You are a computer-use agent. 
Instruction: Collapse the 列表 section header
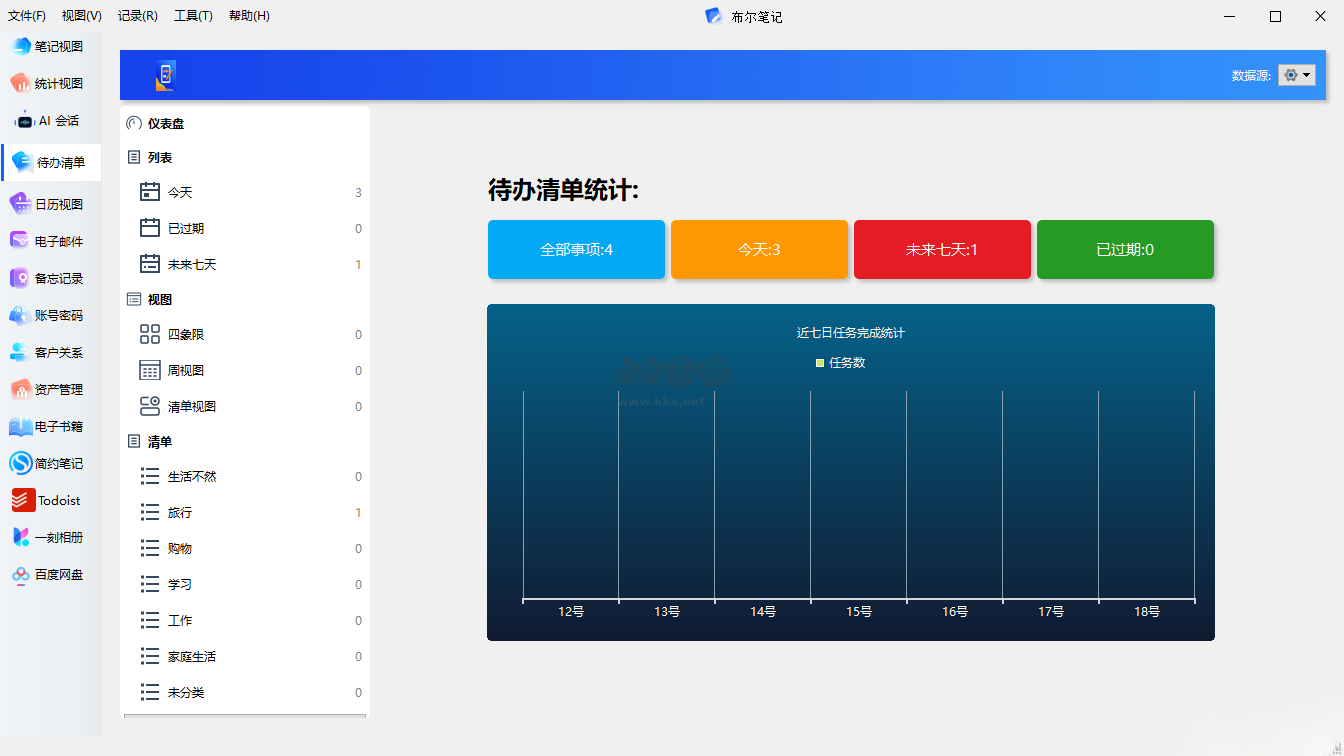click(159, 157)
